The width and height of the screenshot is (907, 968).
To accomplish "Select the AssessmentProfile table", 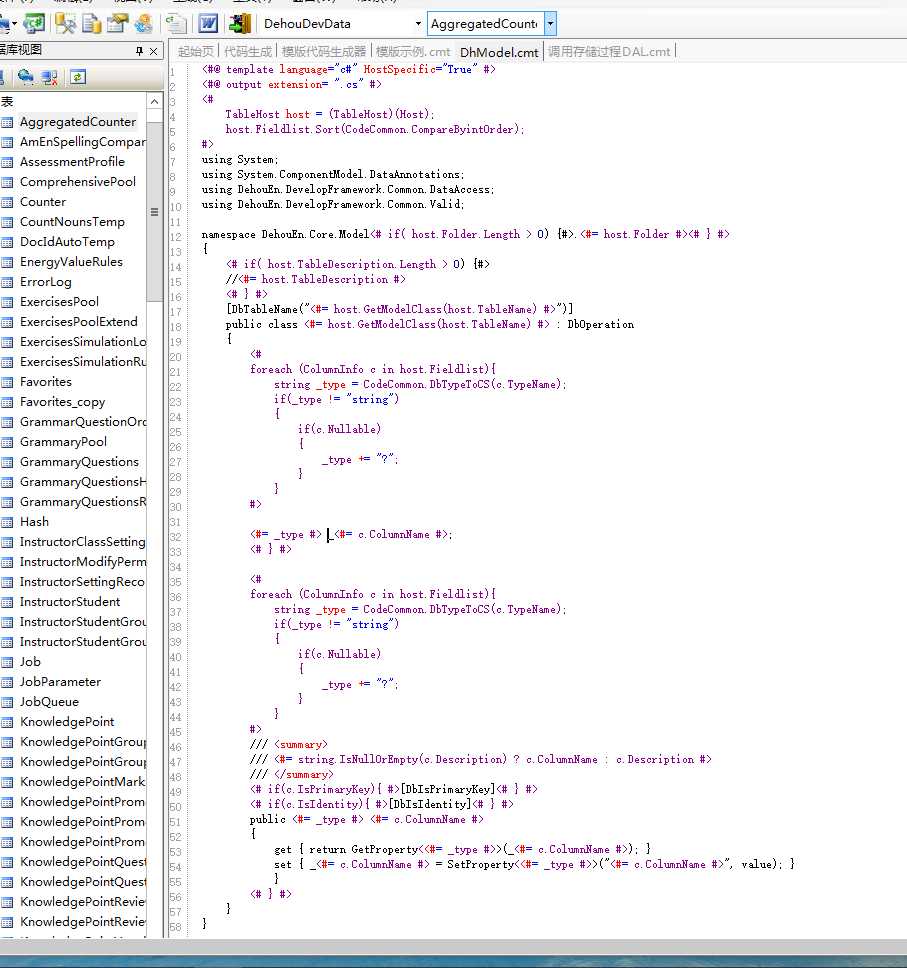I will [x=72, y=162].
